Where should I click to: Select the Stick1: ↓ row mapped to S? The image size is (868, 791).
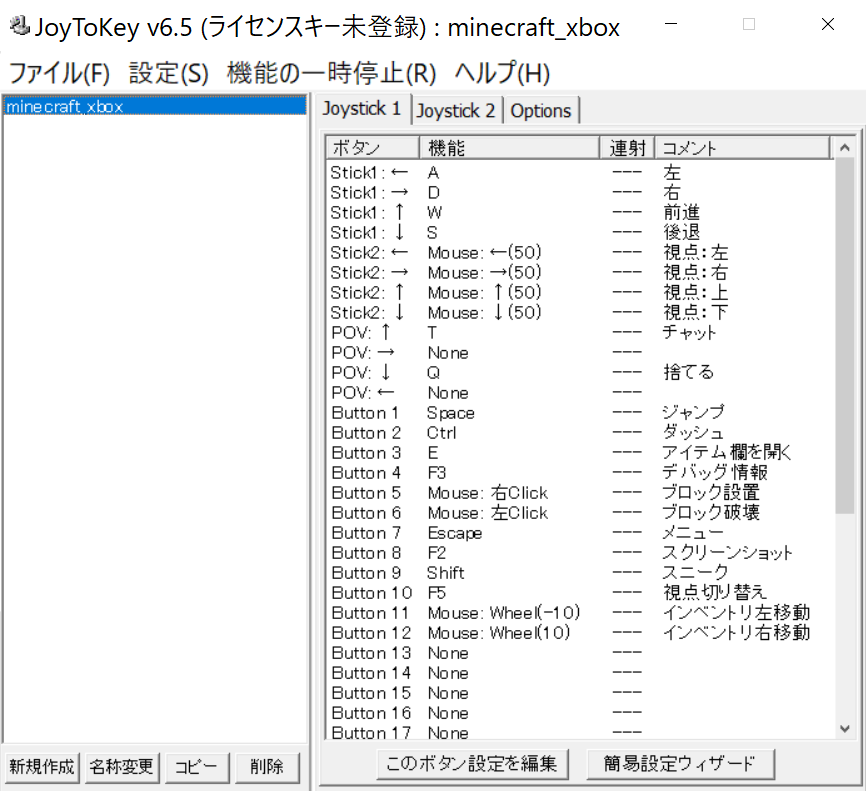tap(579, 232)
